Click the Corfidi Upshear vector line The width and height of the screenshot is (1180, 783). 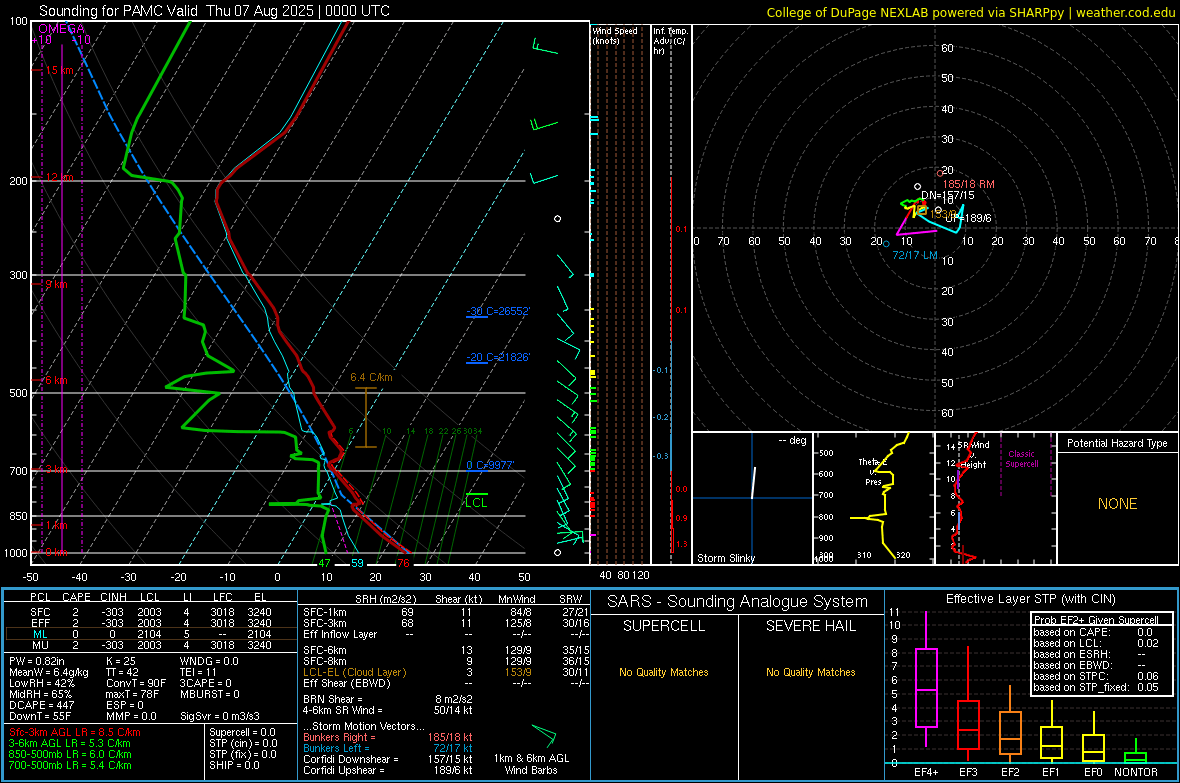click(x=388, y=770)
